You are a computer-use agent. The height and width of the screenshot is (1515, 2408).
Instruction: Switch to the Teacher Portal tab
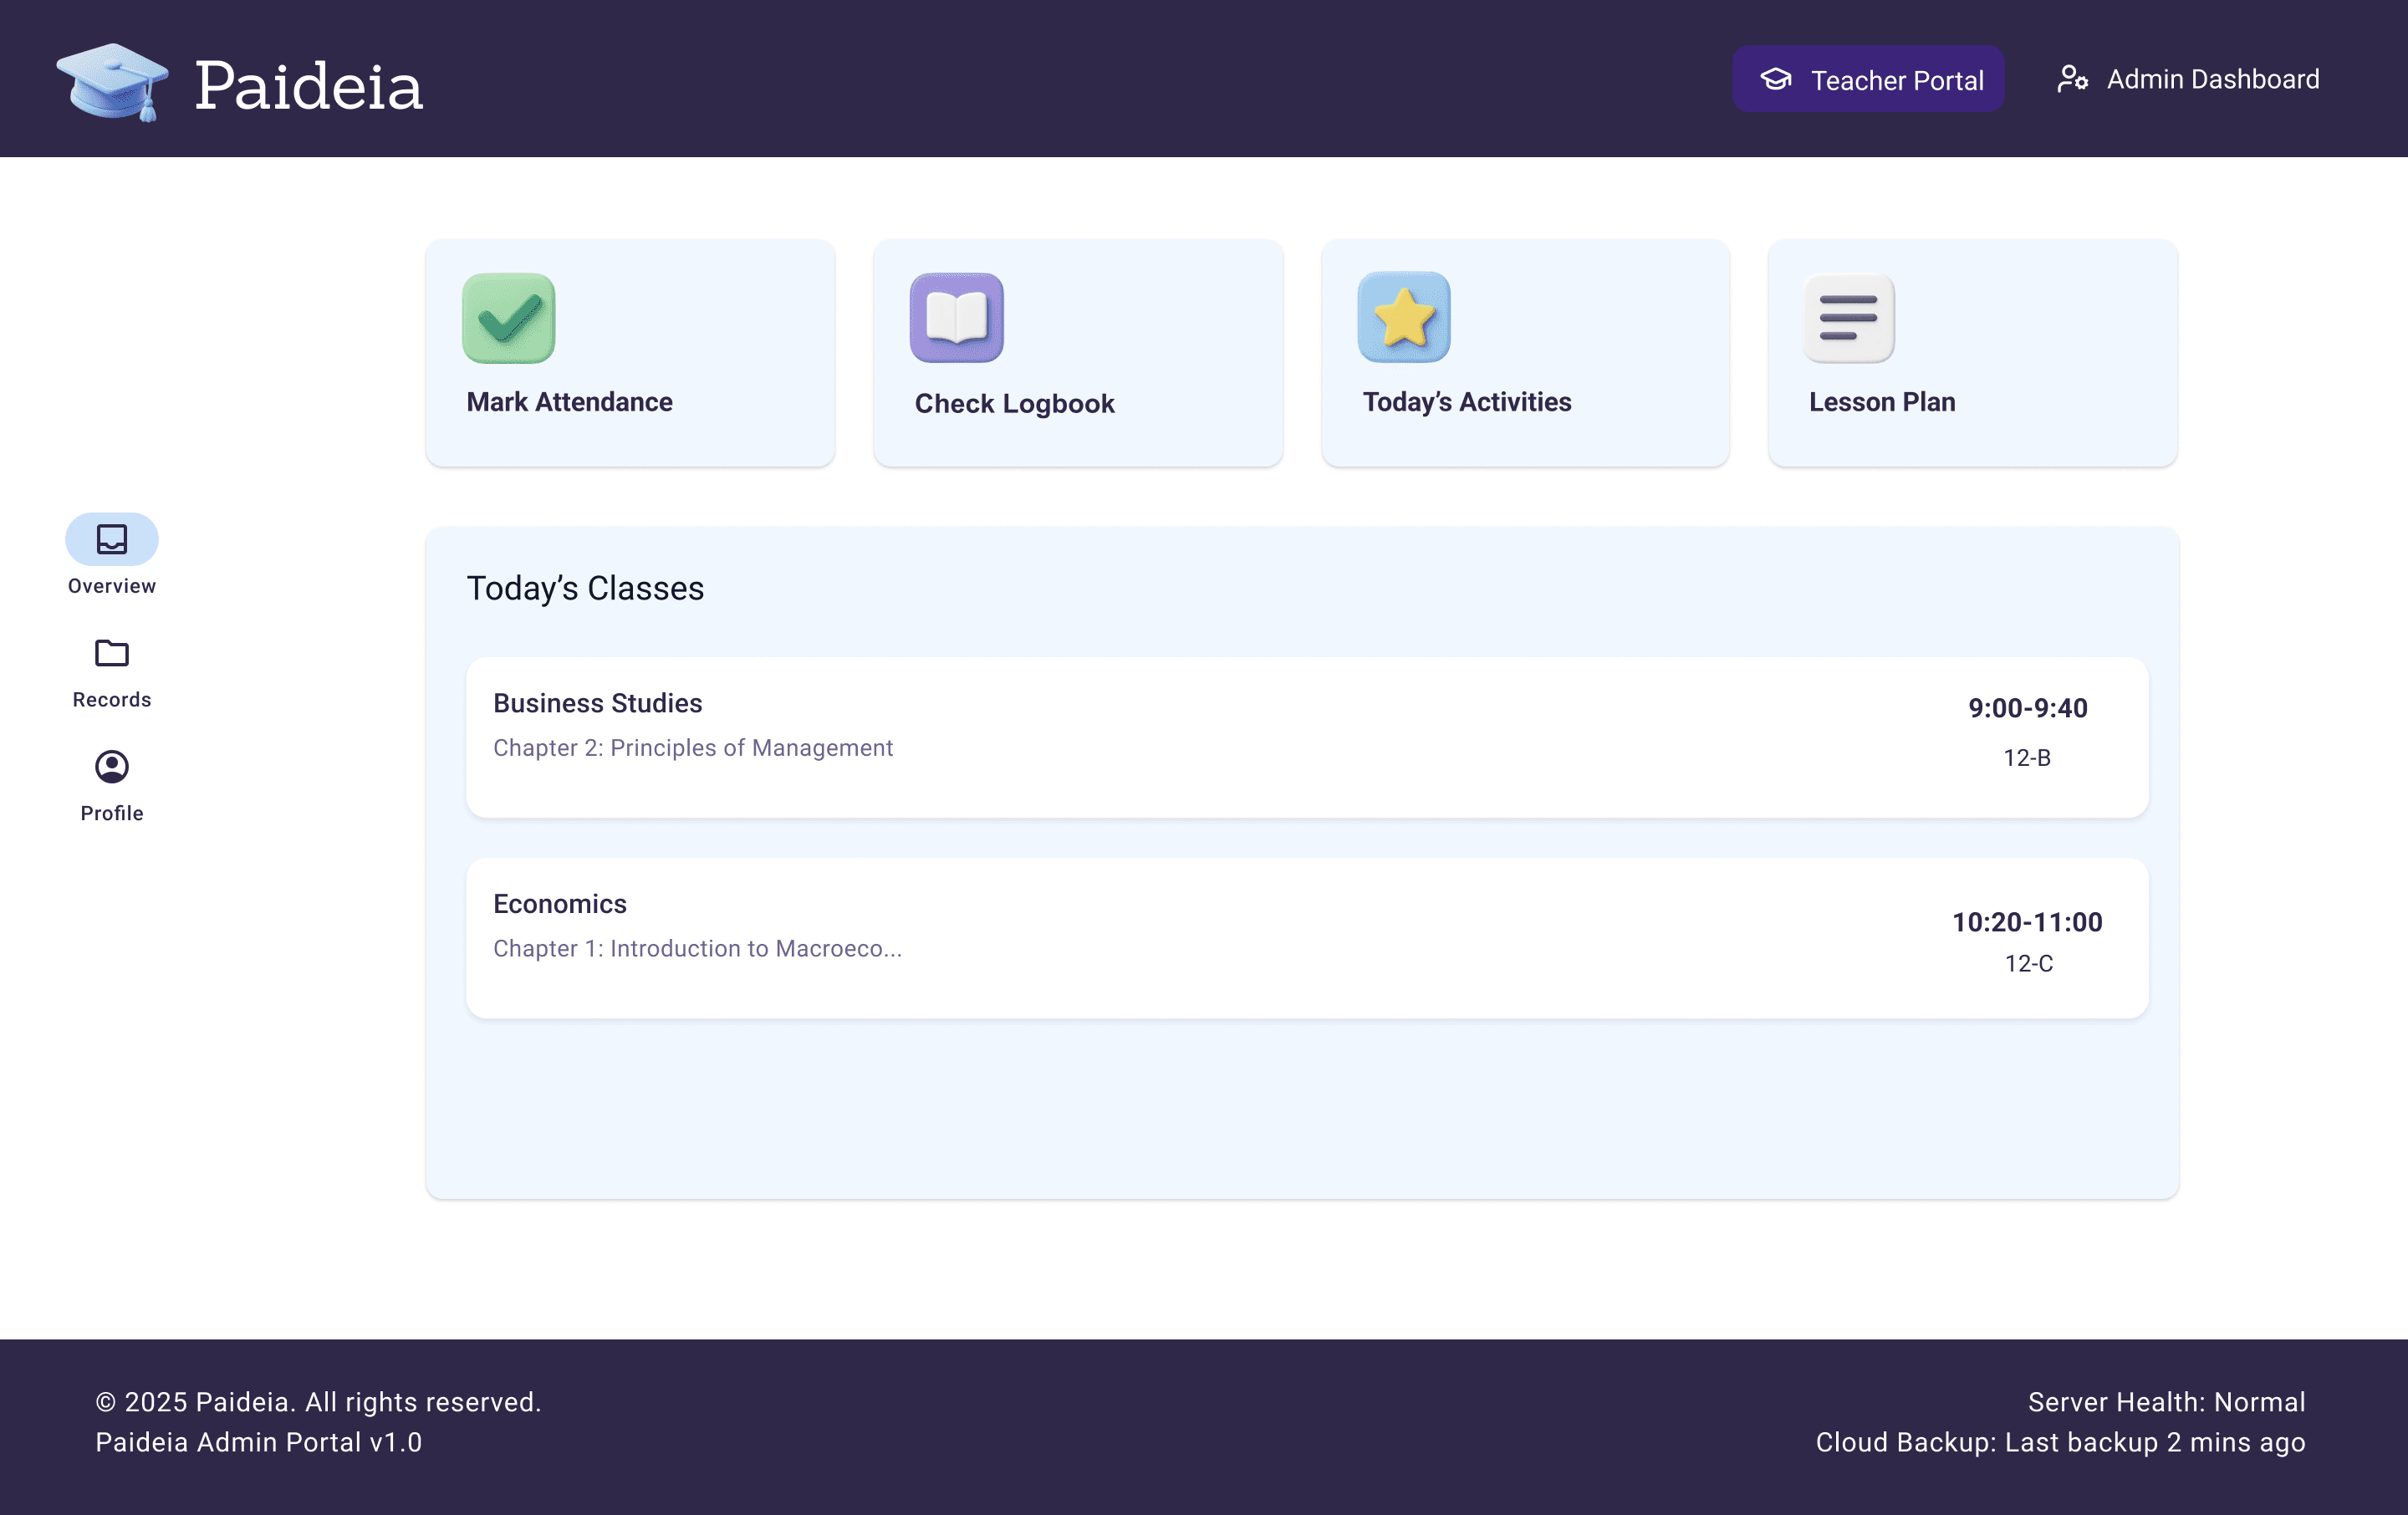1867,79
